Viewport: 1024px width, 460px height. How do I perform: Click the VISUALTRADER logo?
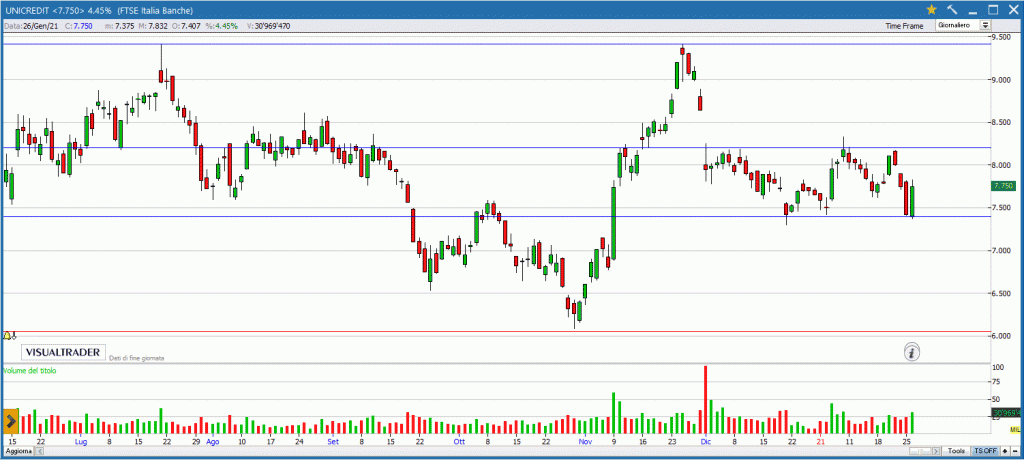click(x=63, y=352)
